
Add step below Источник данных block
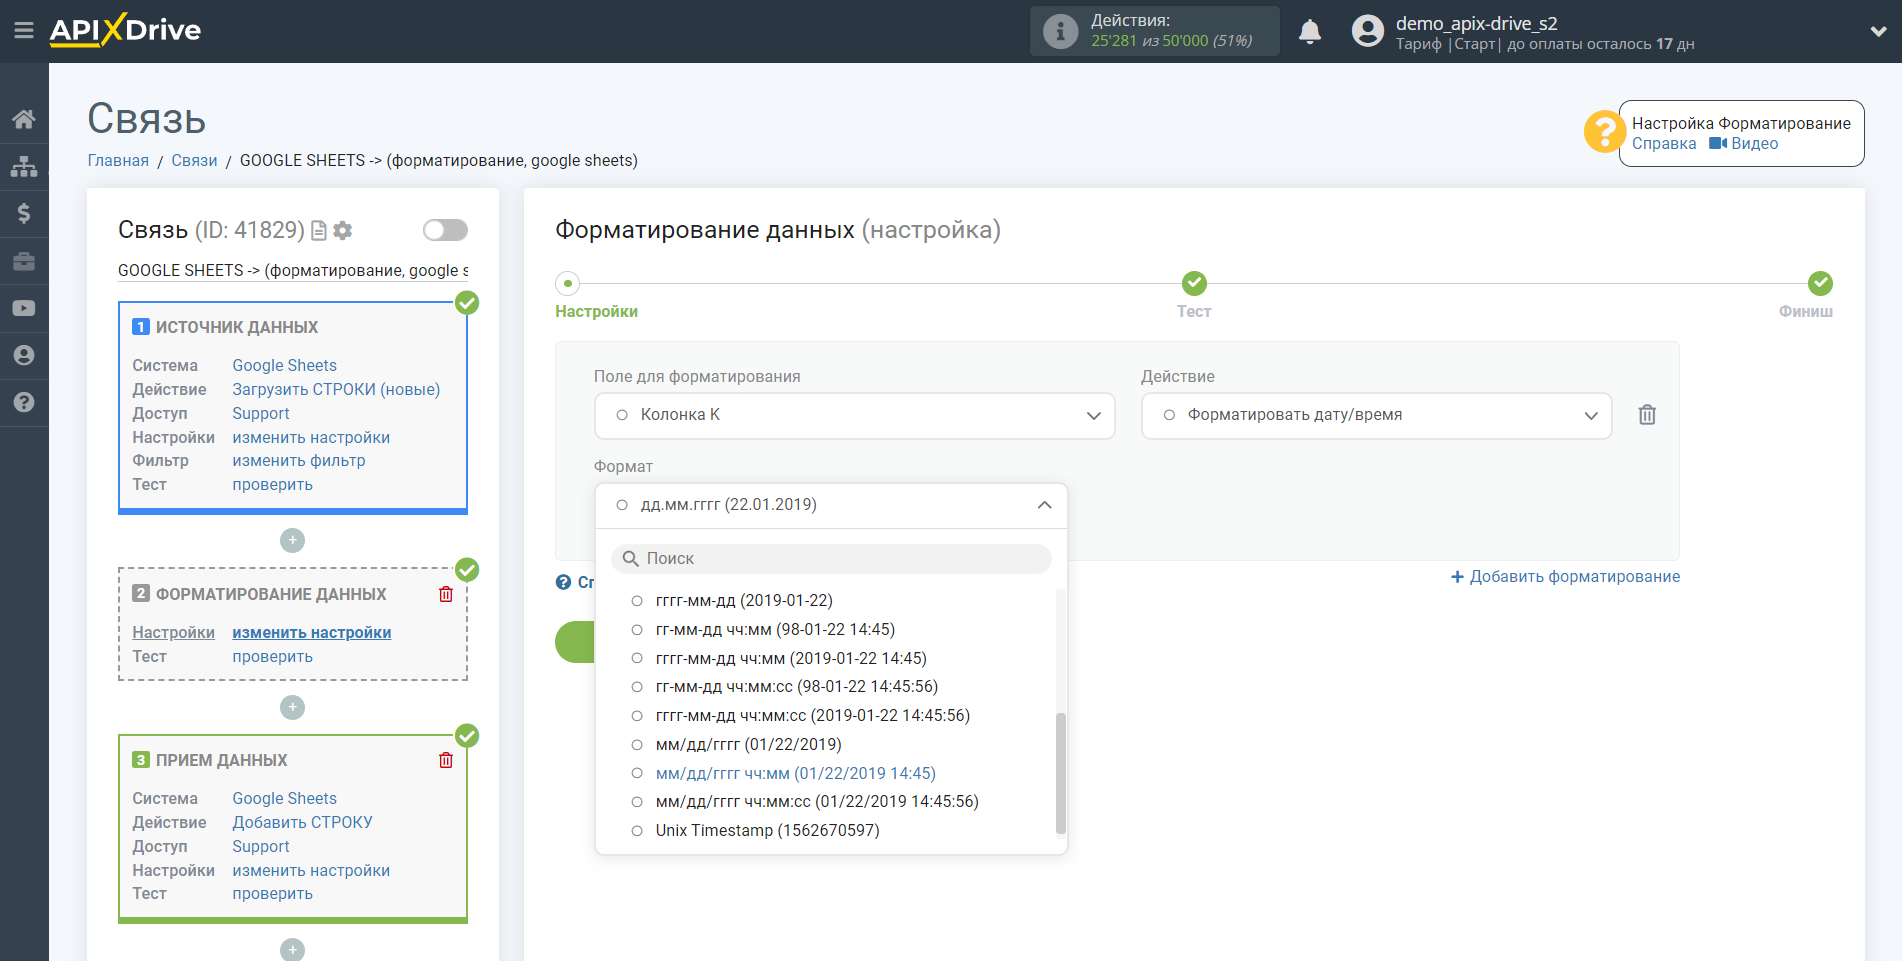pyautogui.click(x=292, y=540)
